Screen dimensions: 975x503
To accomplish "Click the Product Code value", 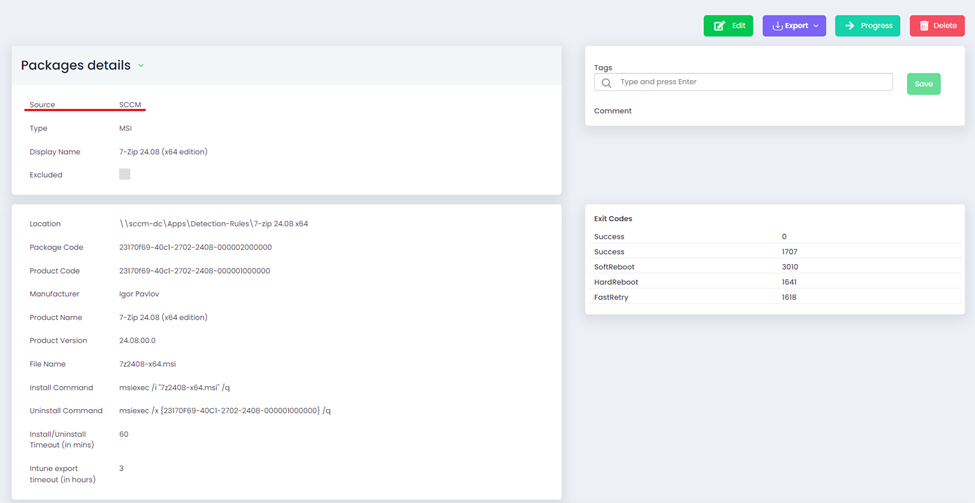I will 194,271.
